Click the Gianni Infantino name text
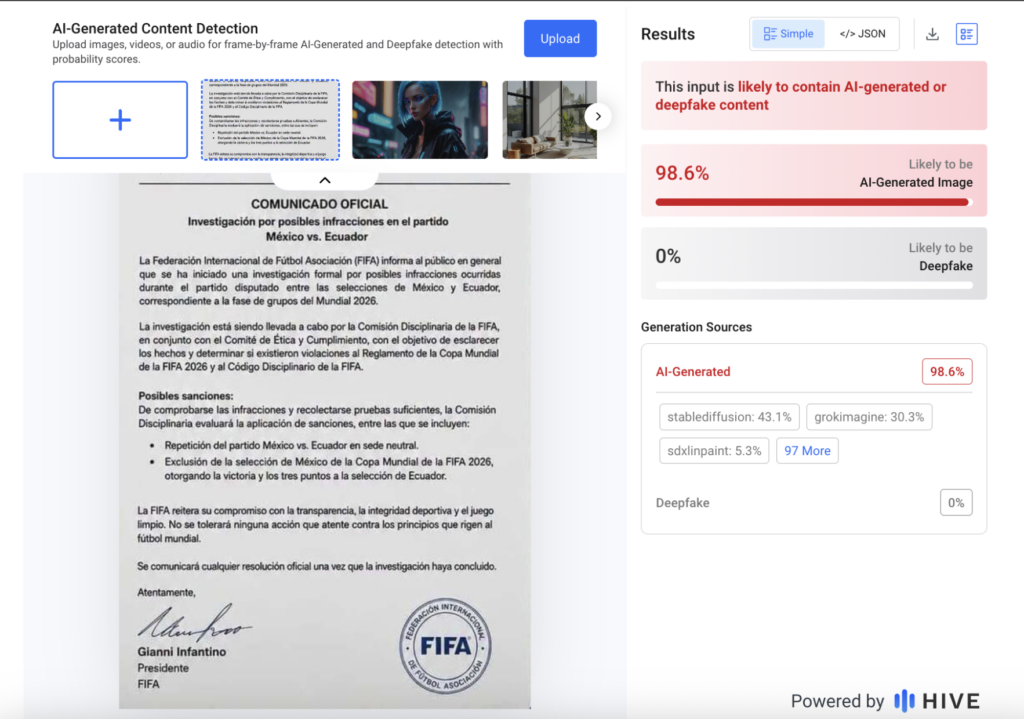This screenshot has height=719, width=1024. tap(182, 652)
